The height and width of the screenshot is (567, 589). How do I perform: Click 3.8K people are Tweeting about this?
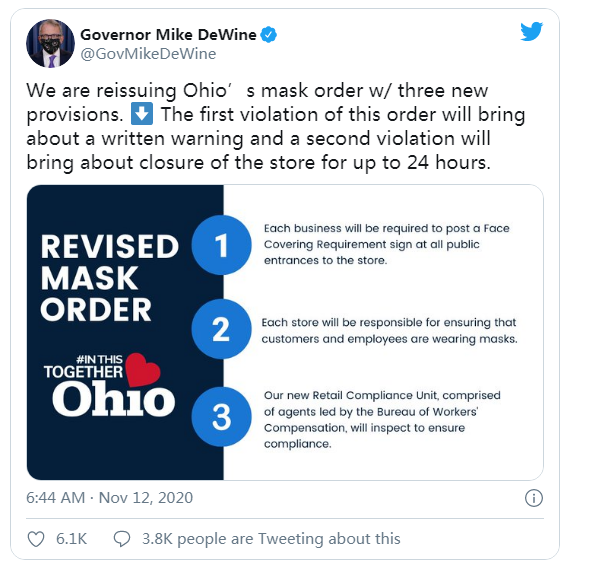pos(271,538)
